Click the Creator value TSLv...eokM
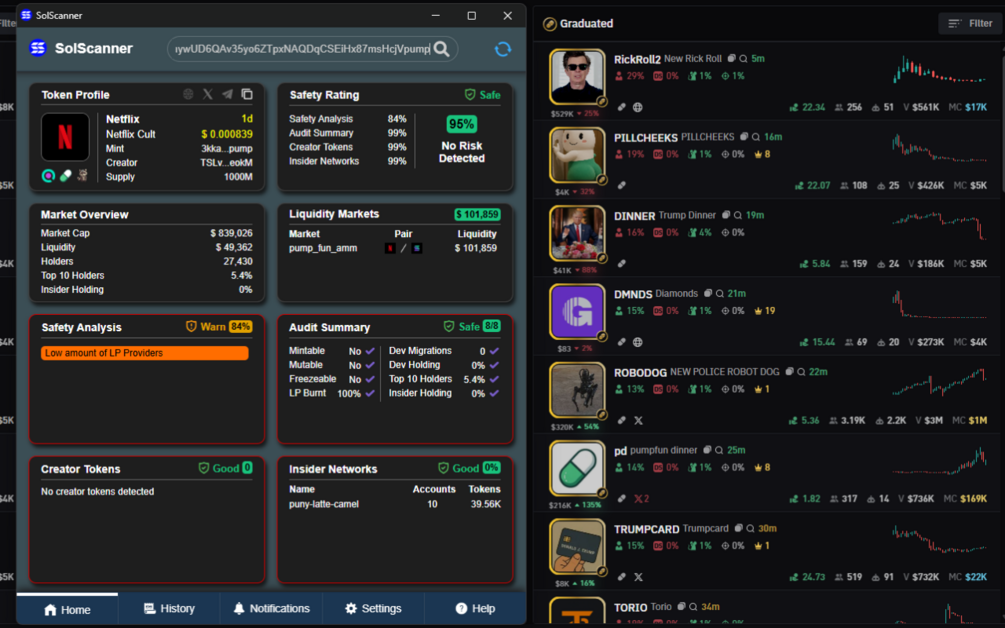 tap(226, 162)
